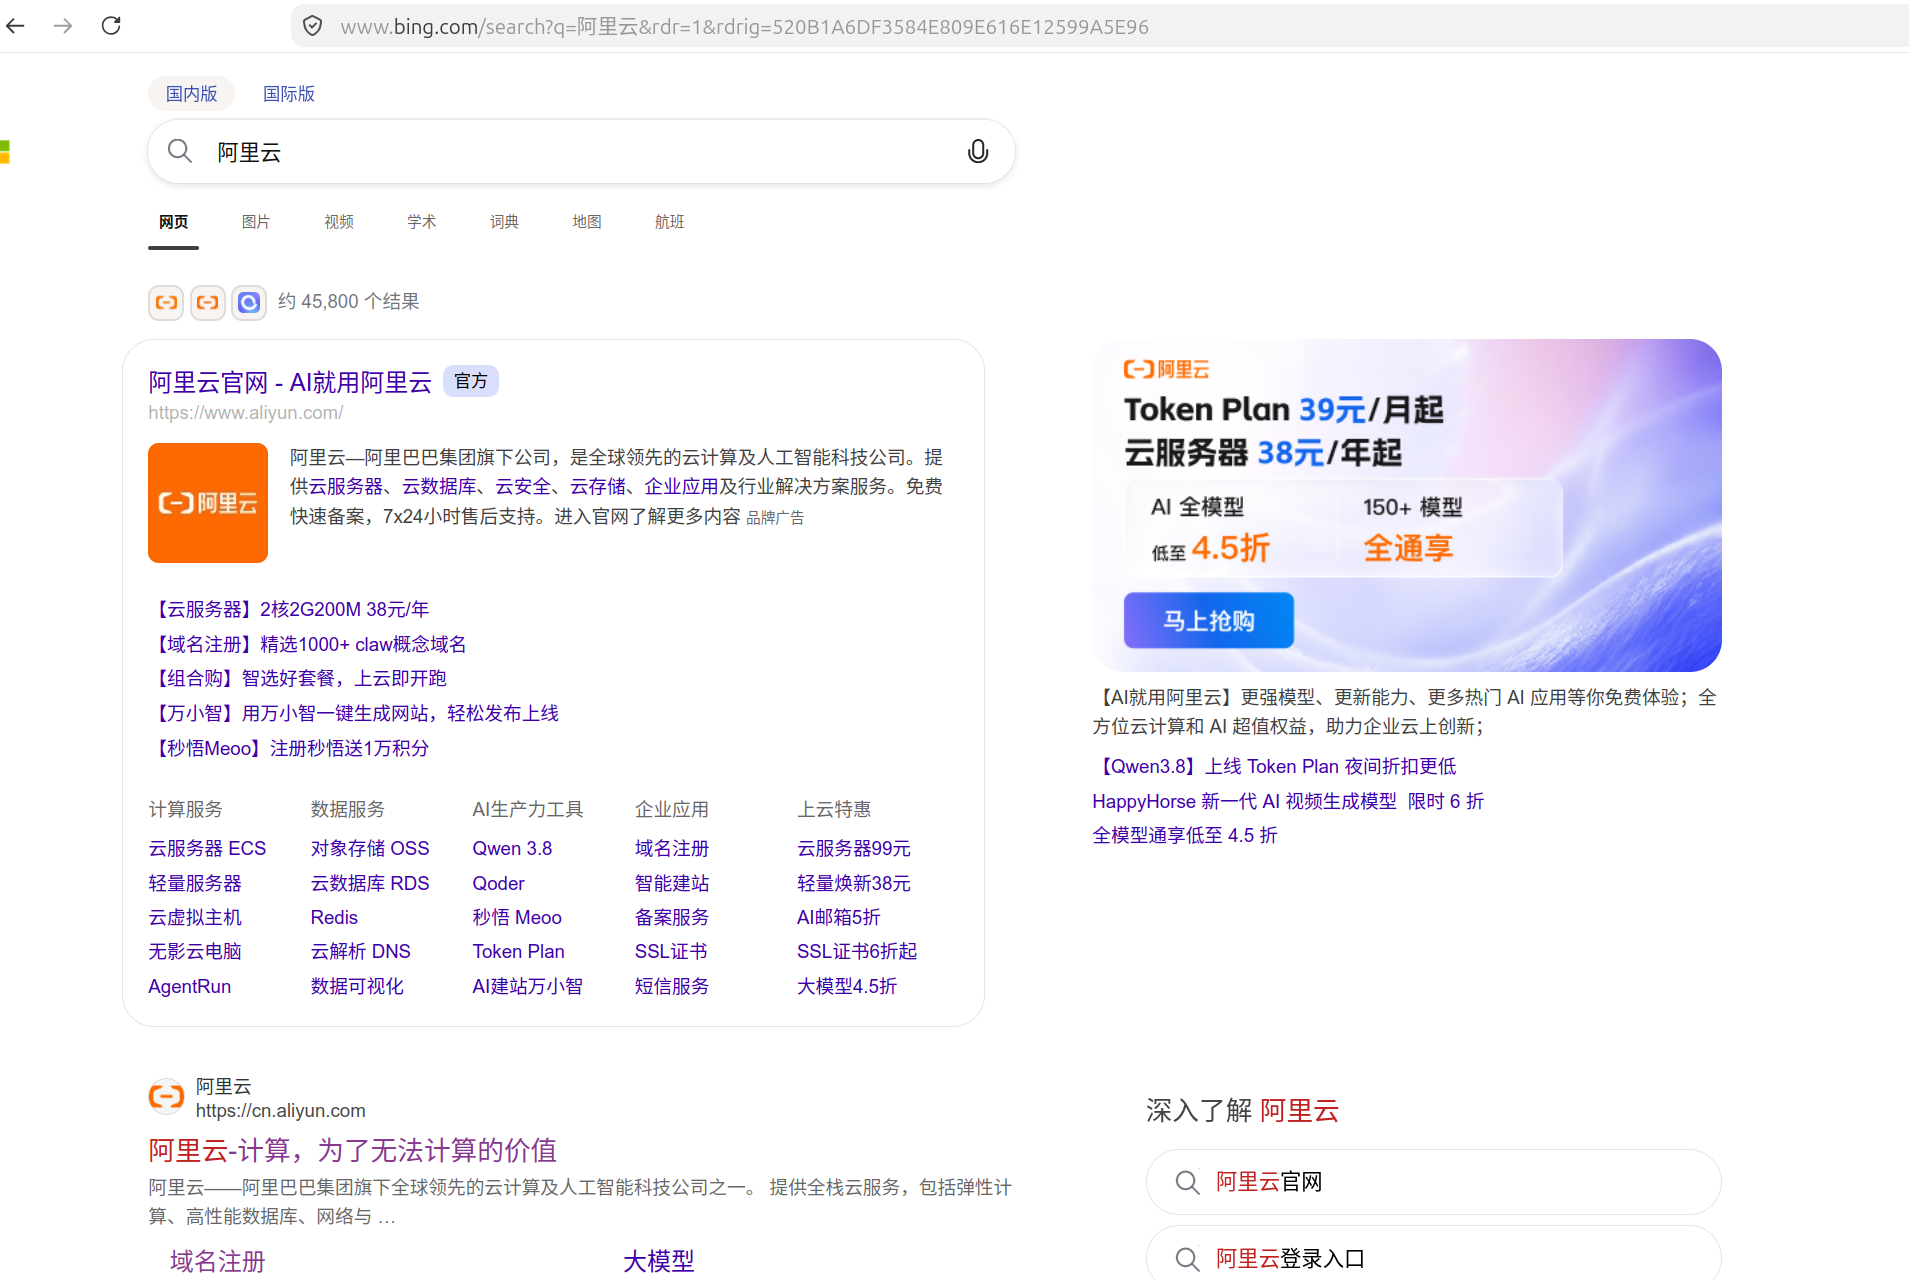Click magnifier icon next to 阿里云登录入口 suggestion
Image resolution: width=1909 pixels, height=1280 pixels.
[1187, 1259]
